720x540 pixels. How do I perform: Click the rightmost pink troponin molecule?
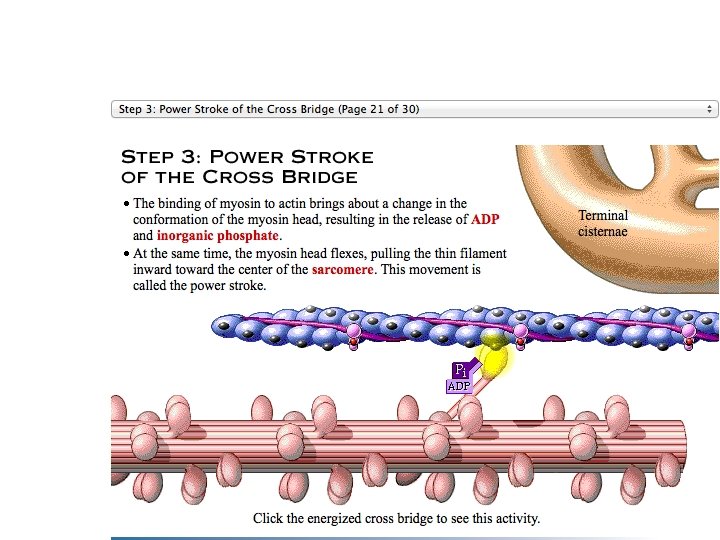tap(688, 337)
